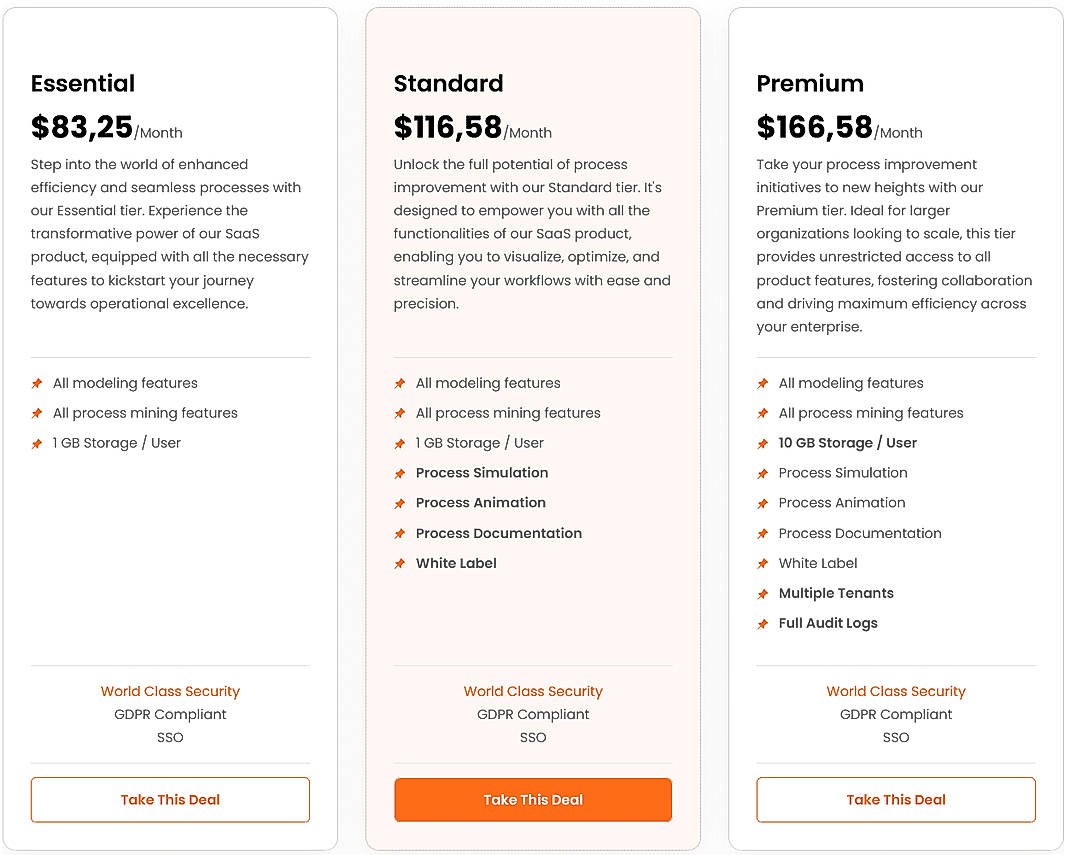The width and height of the screenshot is (1070, 855).
Task: Click Take This Deal under the Standard plan
Action: coord(533,800)
